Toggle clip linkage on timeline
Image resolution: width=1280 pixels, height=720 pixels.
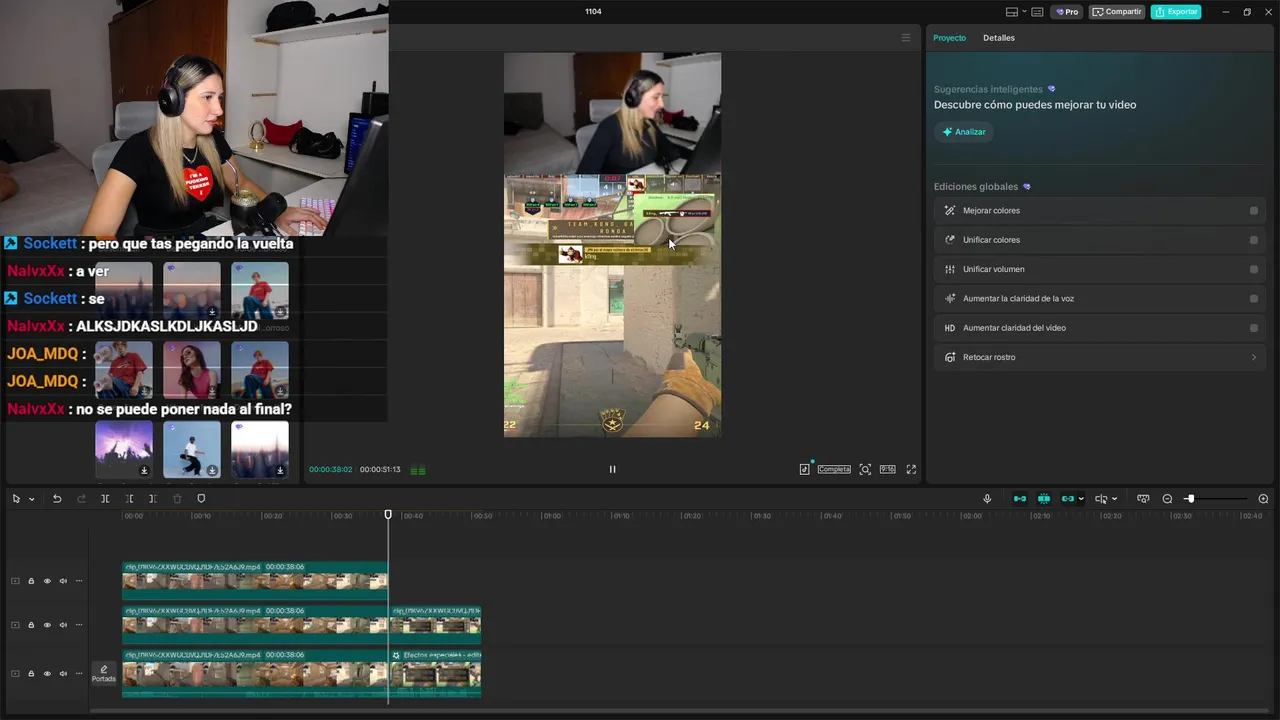1067,498
